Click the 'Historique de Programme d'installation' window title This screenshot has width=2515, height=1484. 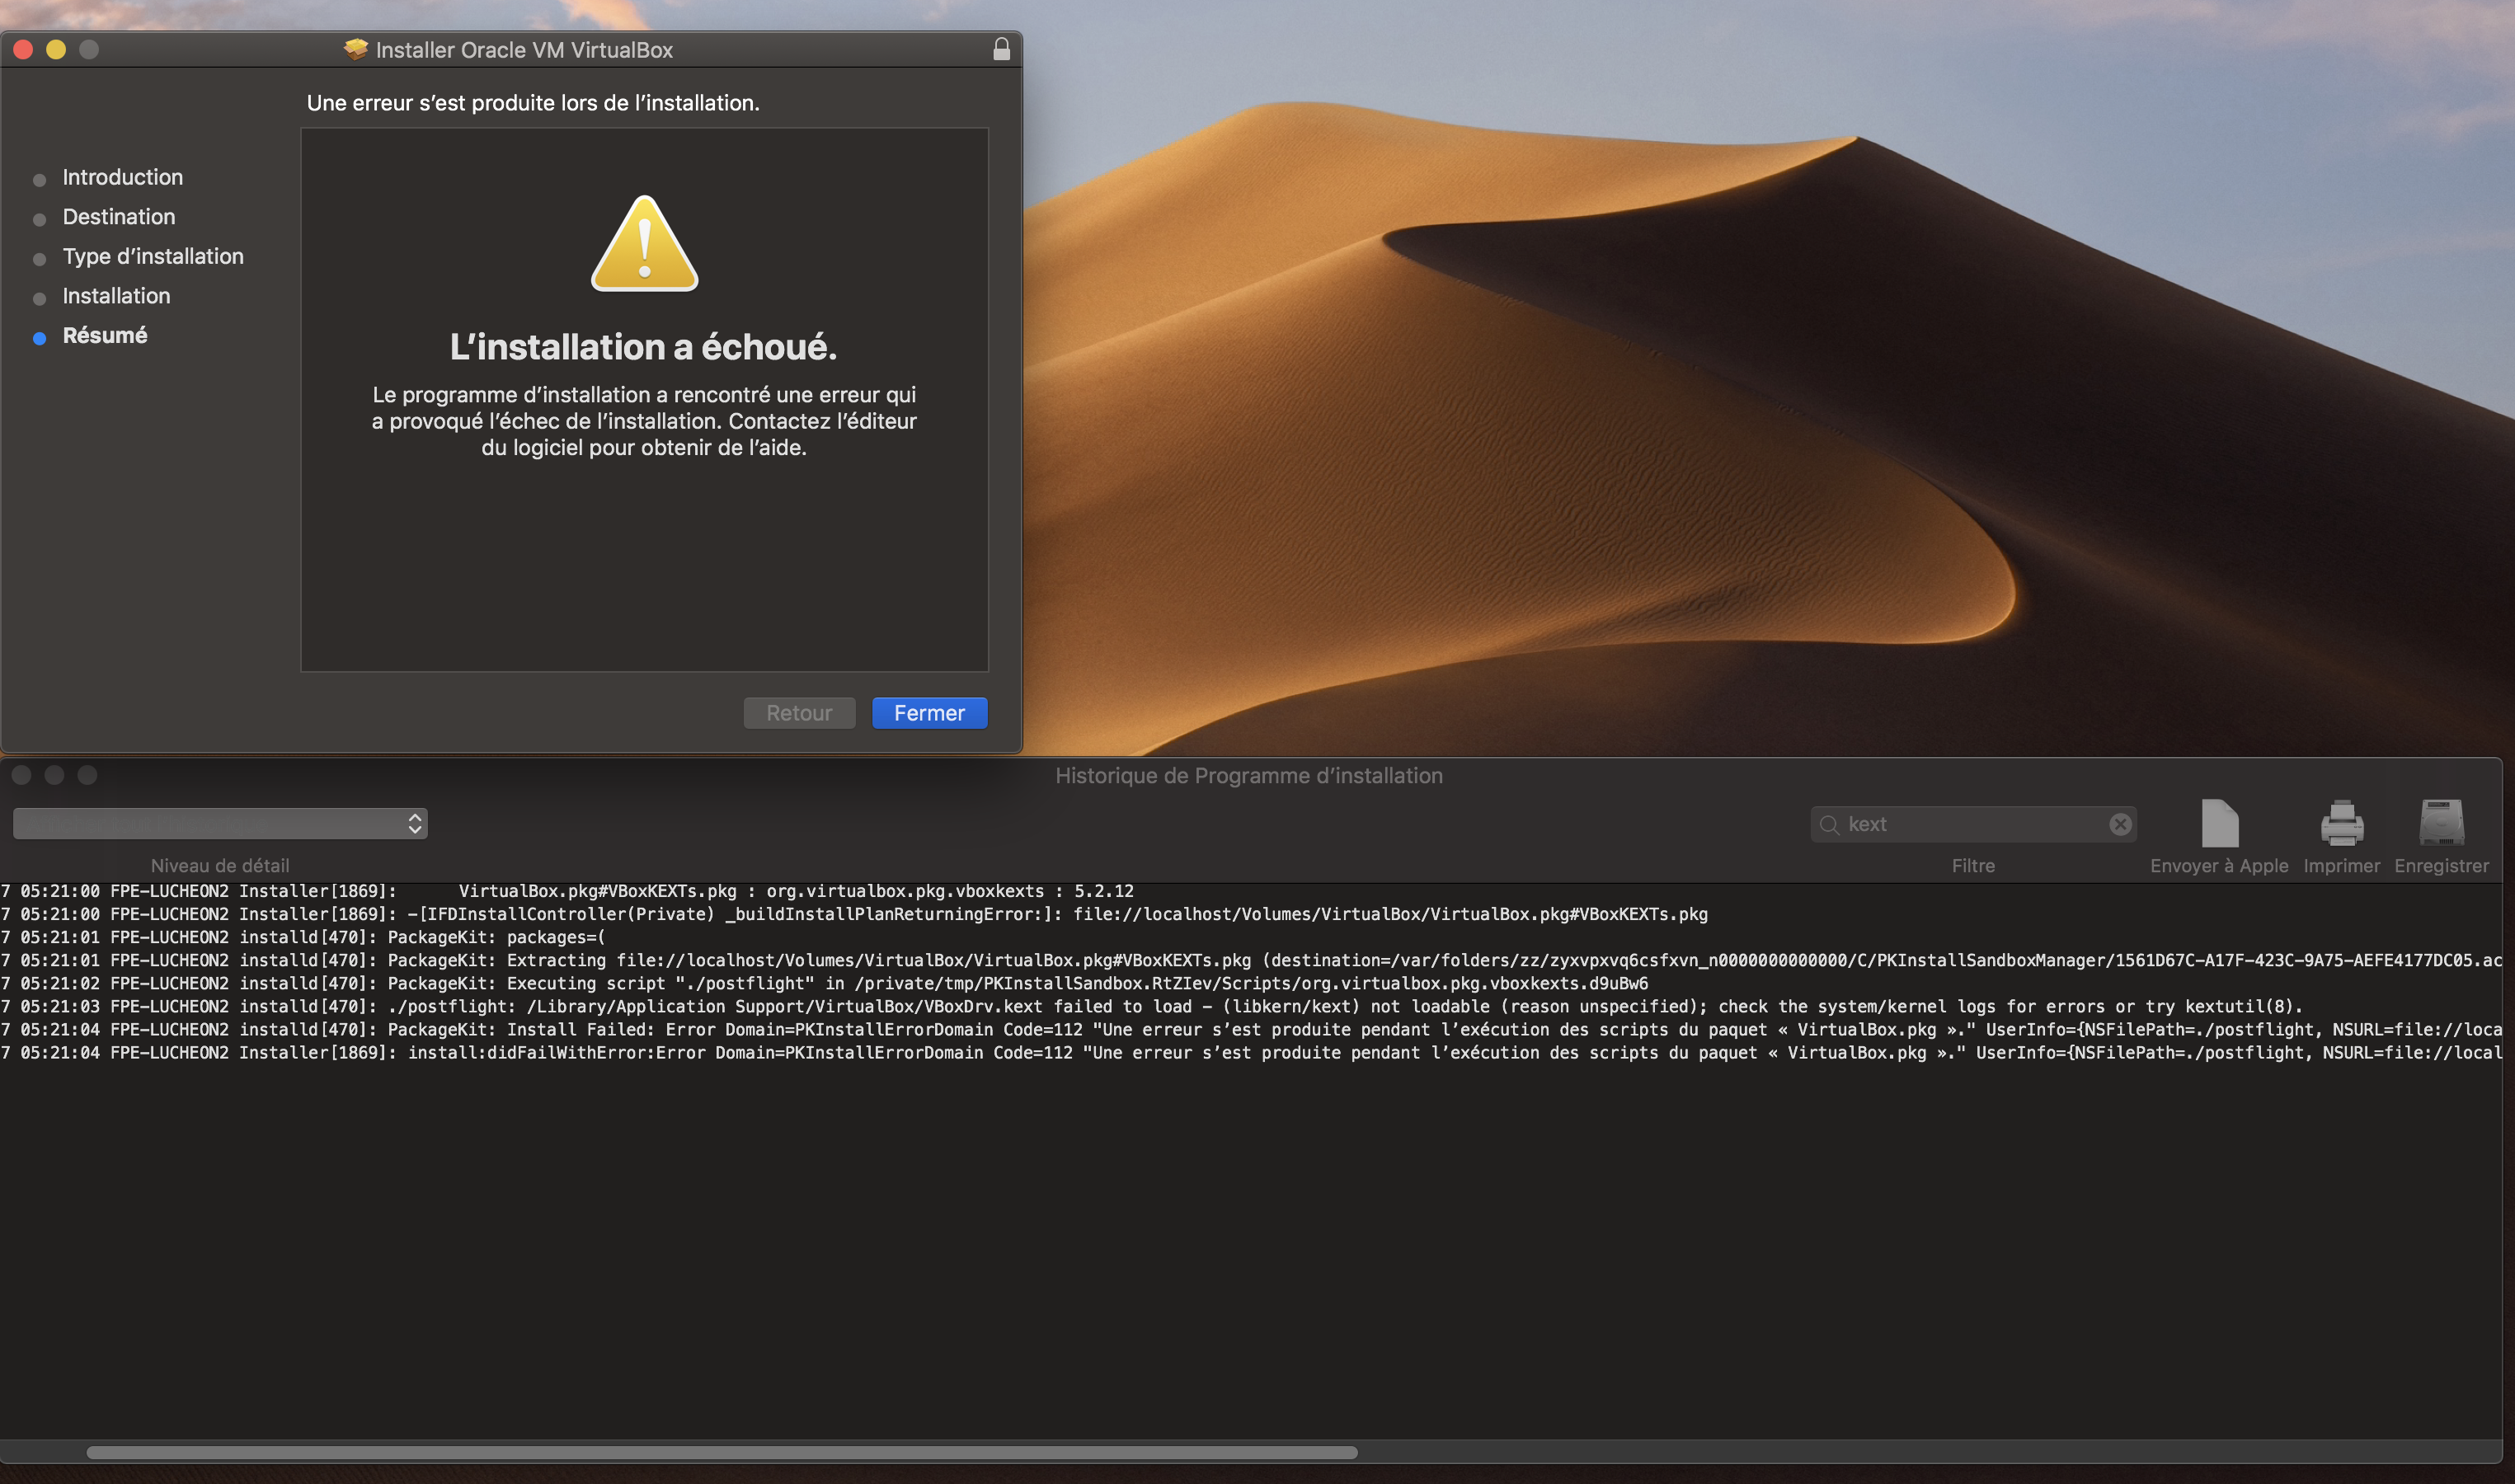tap(1249, 776)
